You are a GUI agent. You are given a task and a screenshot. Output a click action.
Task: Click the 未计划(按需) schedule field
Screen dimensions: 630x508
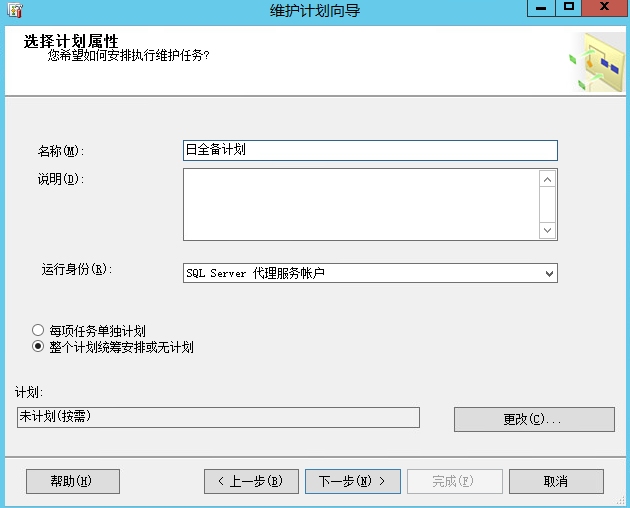tap(218, 417)
